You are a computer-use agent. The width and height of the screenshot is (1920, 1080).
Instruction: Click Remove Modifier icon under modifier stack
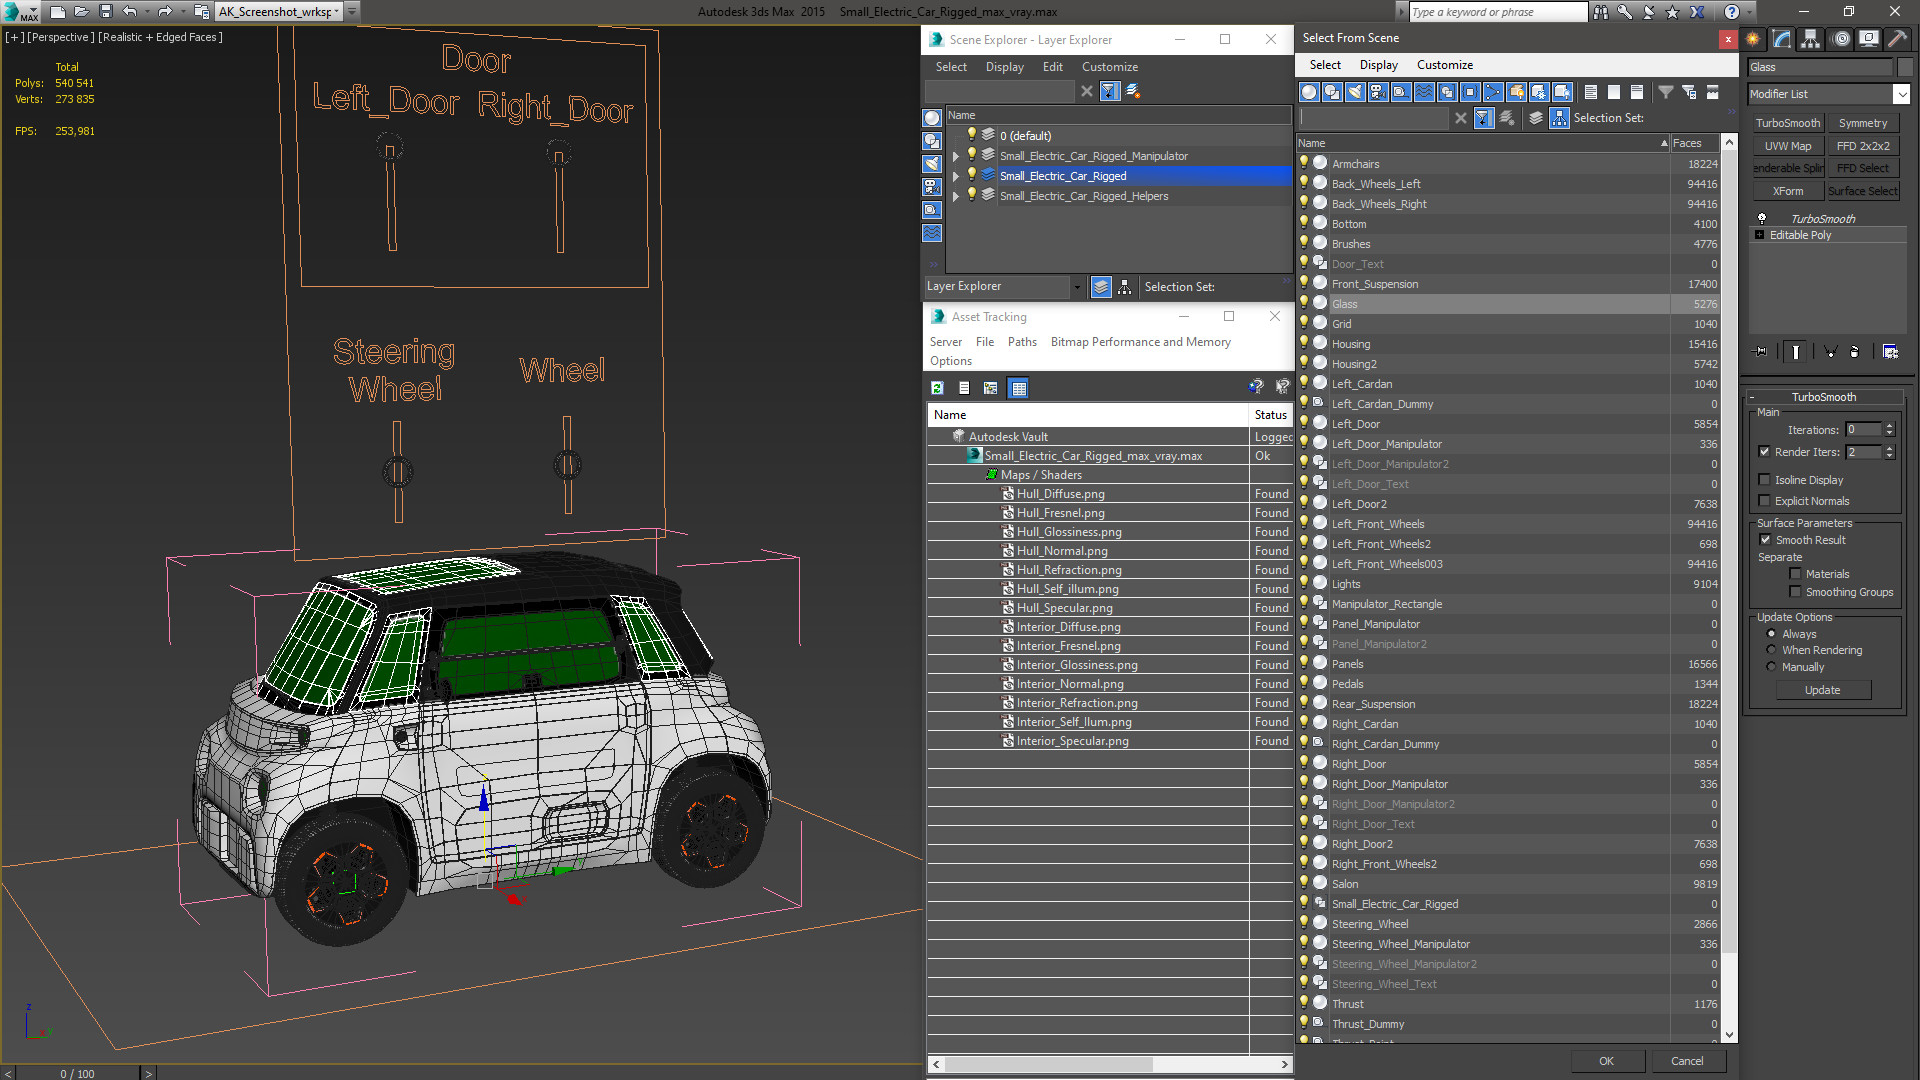click(1855, 352)
